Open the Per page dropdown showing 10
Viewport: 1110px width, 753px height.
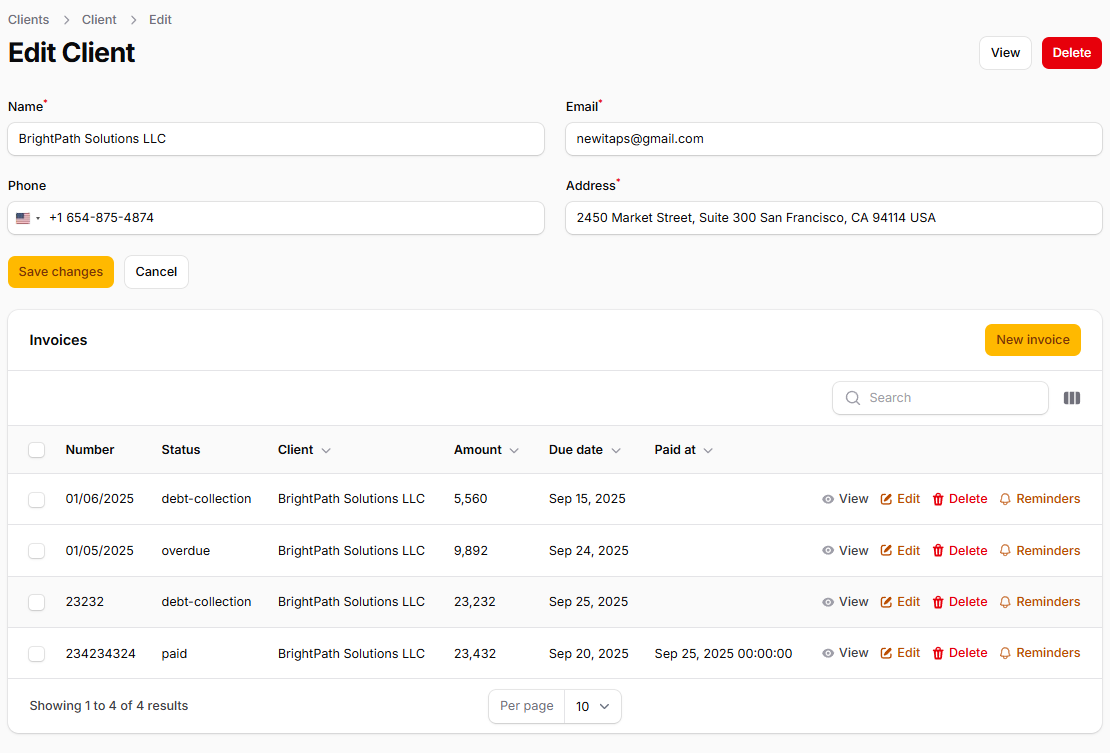(592, 706)
